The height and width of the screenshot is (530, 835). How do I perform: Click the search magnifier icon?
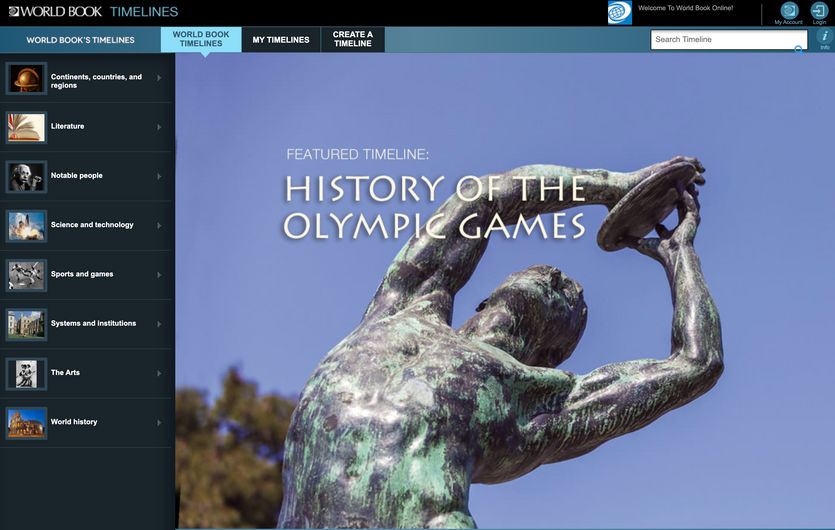798,50
